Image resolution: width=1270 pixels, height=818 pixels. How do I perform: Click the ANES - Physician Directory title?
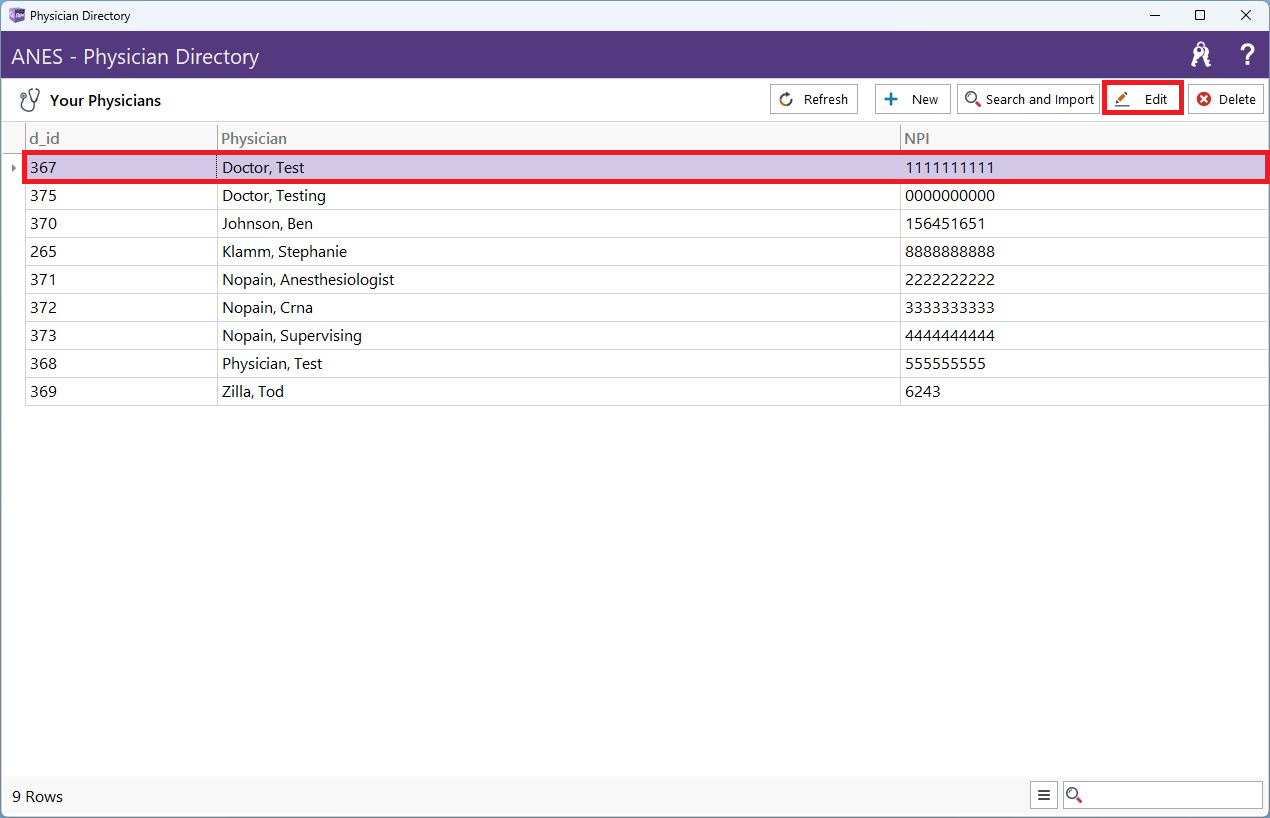coord(135,57)
